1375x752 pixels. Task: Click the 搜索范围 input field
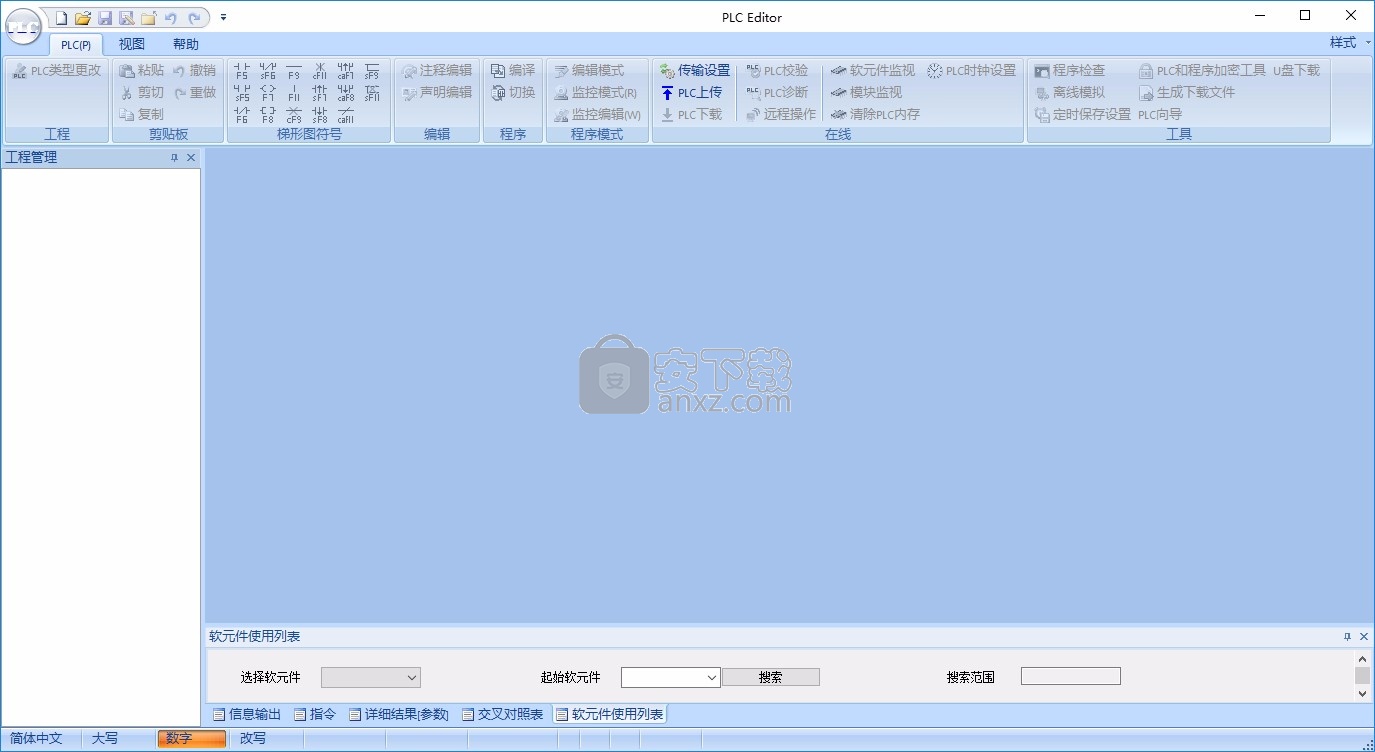1071,677
